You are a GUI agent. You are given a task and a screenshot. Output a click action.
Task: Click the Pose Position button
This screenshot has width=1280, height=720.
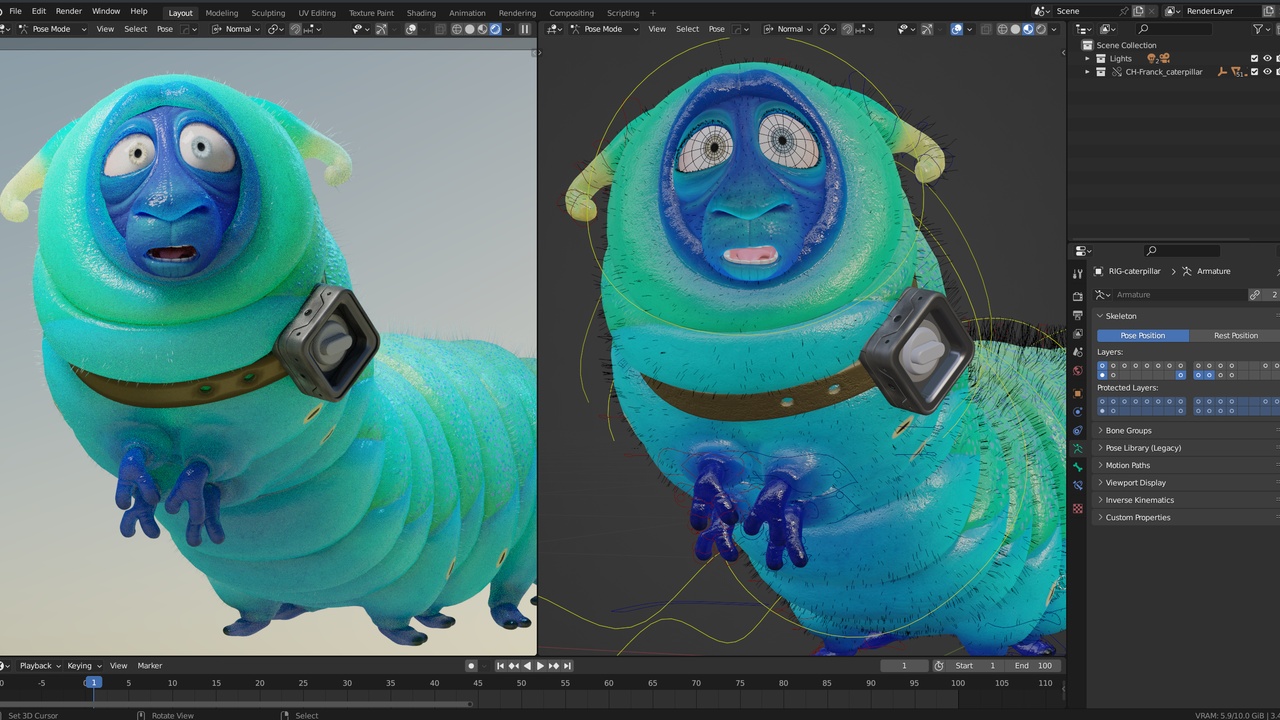1143,335
